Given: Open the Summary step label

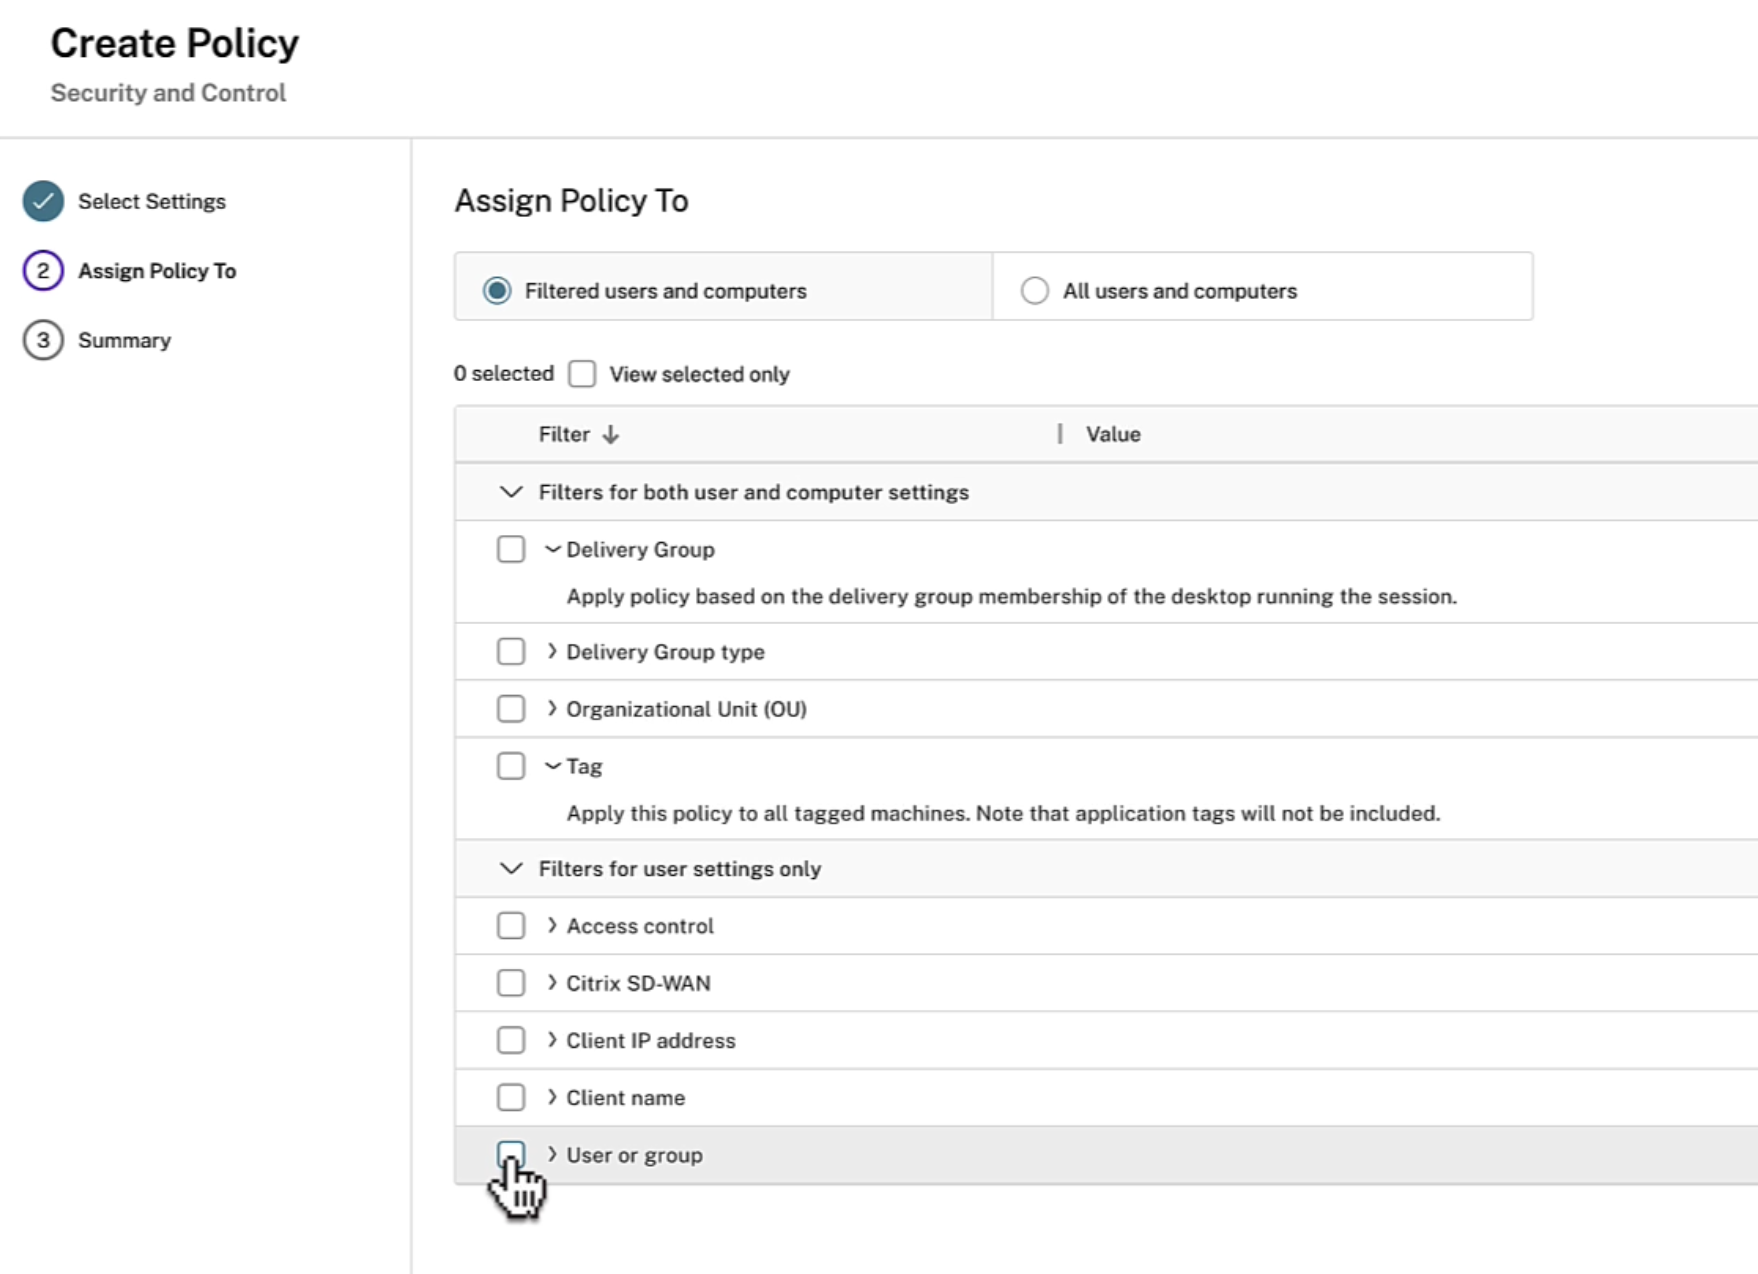Looking at the screenshot, I should point(124,340).
